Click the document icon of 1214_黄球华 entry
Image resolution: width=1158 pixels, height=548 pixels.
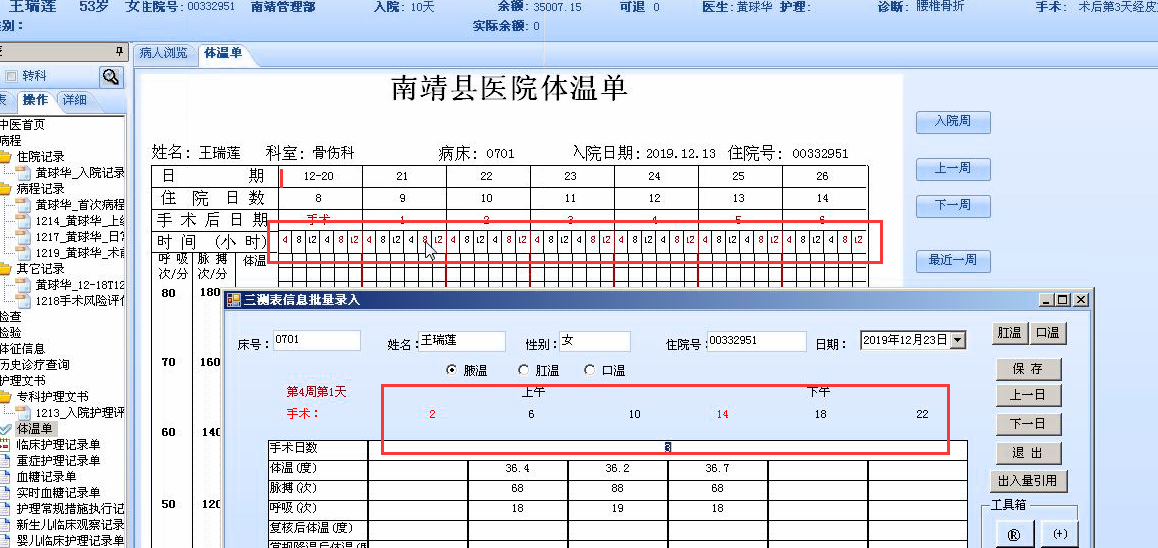click(x=24, y=221)
